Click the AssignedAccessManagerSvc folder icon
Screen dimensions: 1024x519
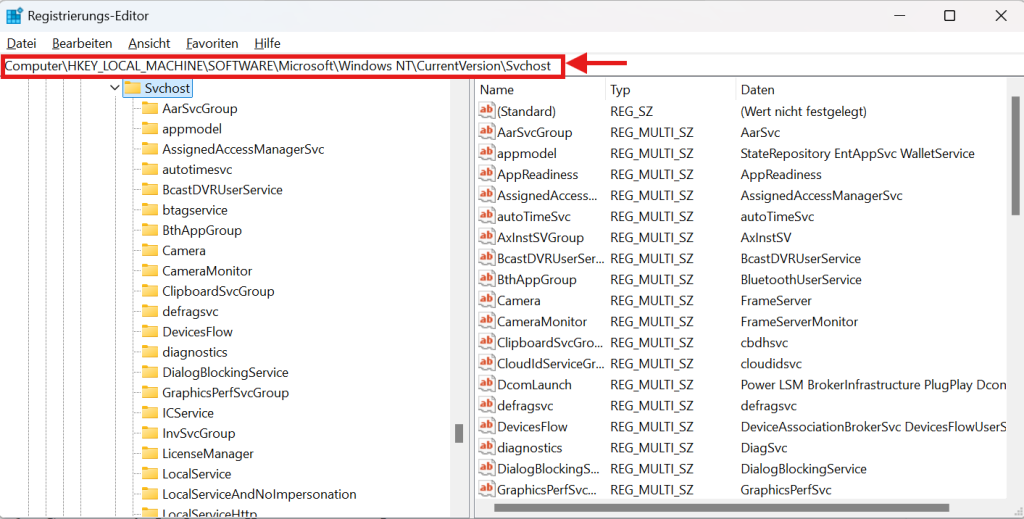pos(150,149)
